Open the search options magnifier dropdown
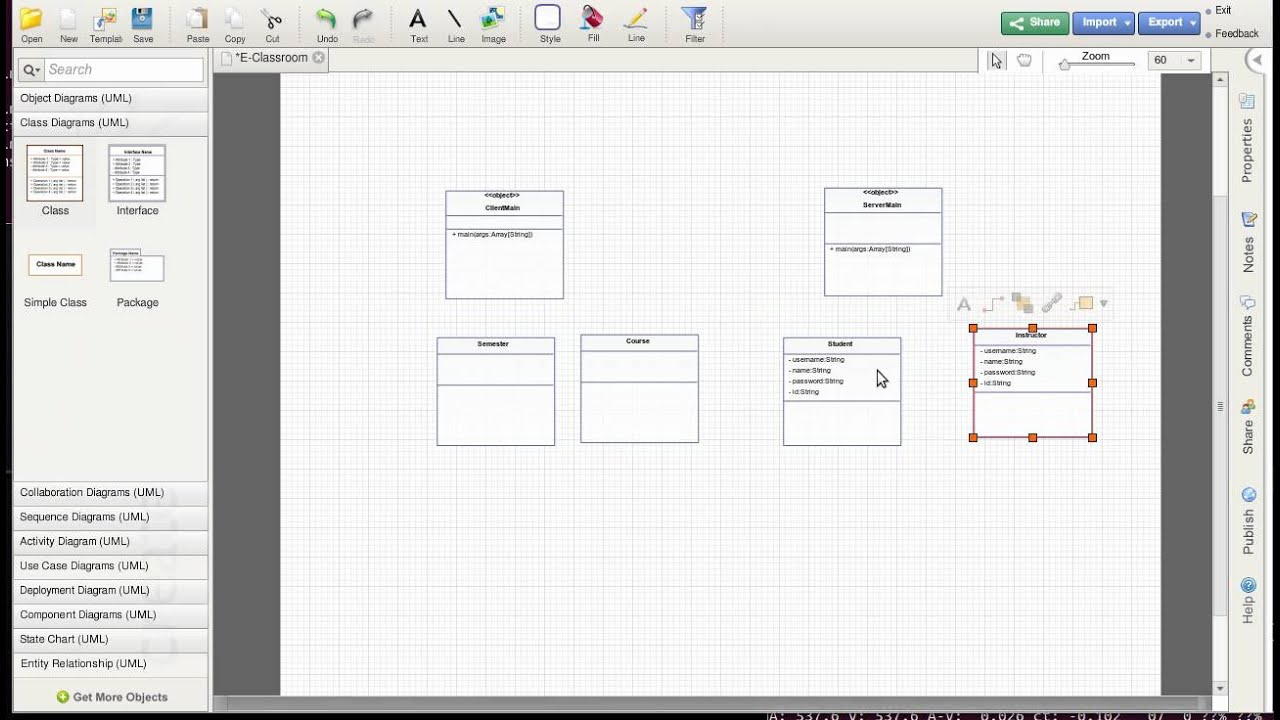The width and height of the screenshot is (1280, 720). click(31, 70)
